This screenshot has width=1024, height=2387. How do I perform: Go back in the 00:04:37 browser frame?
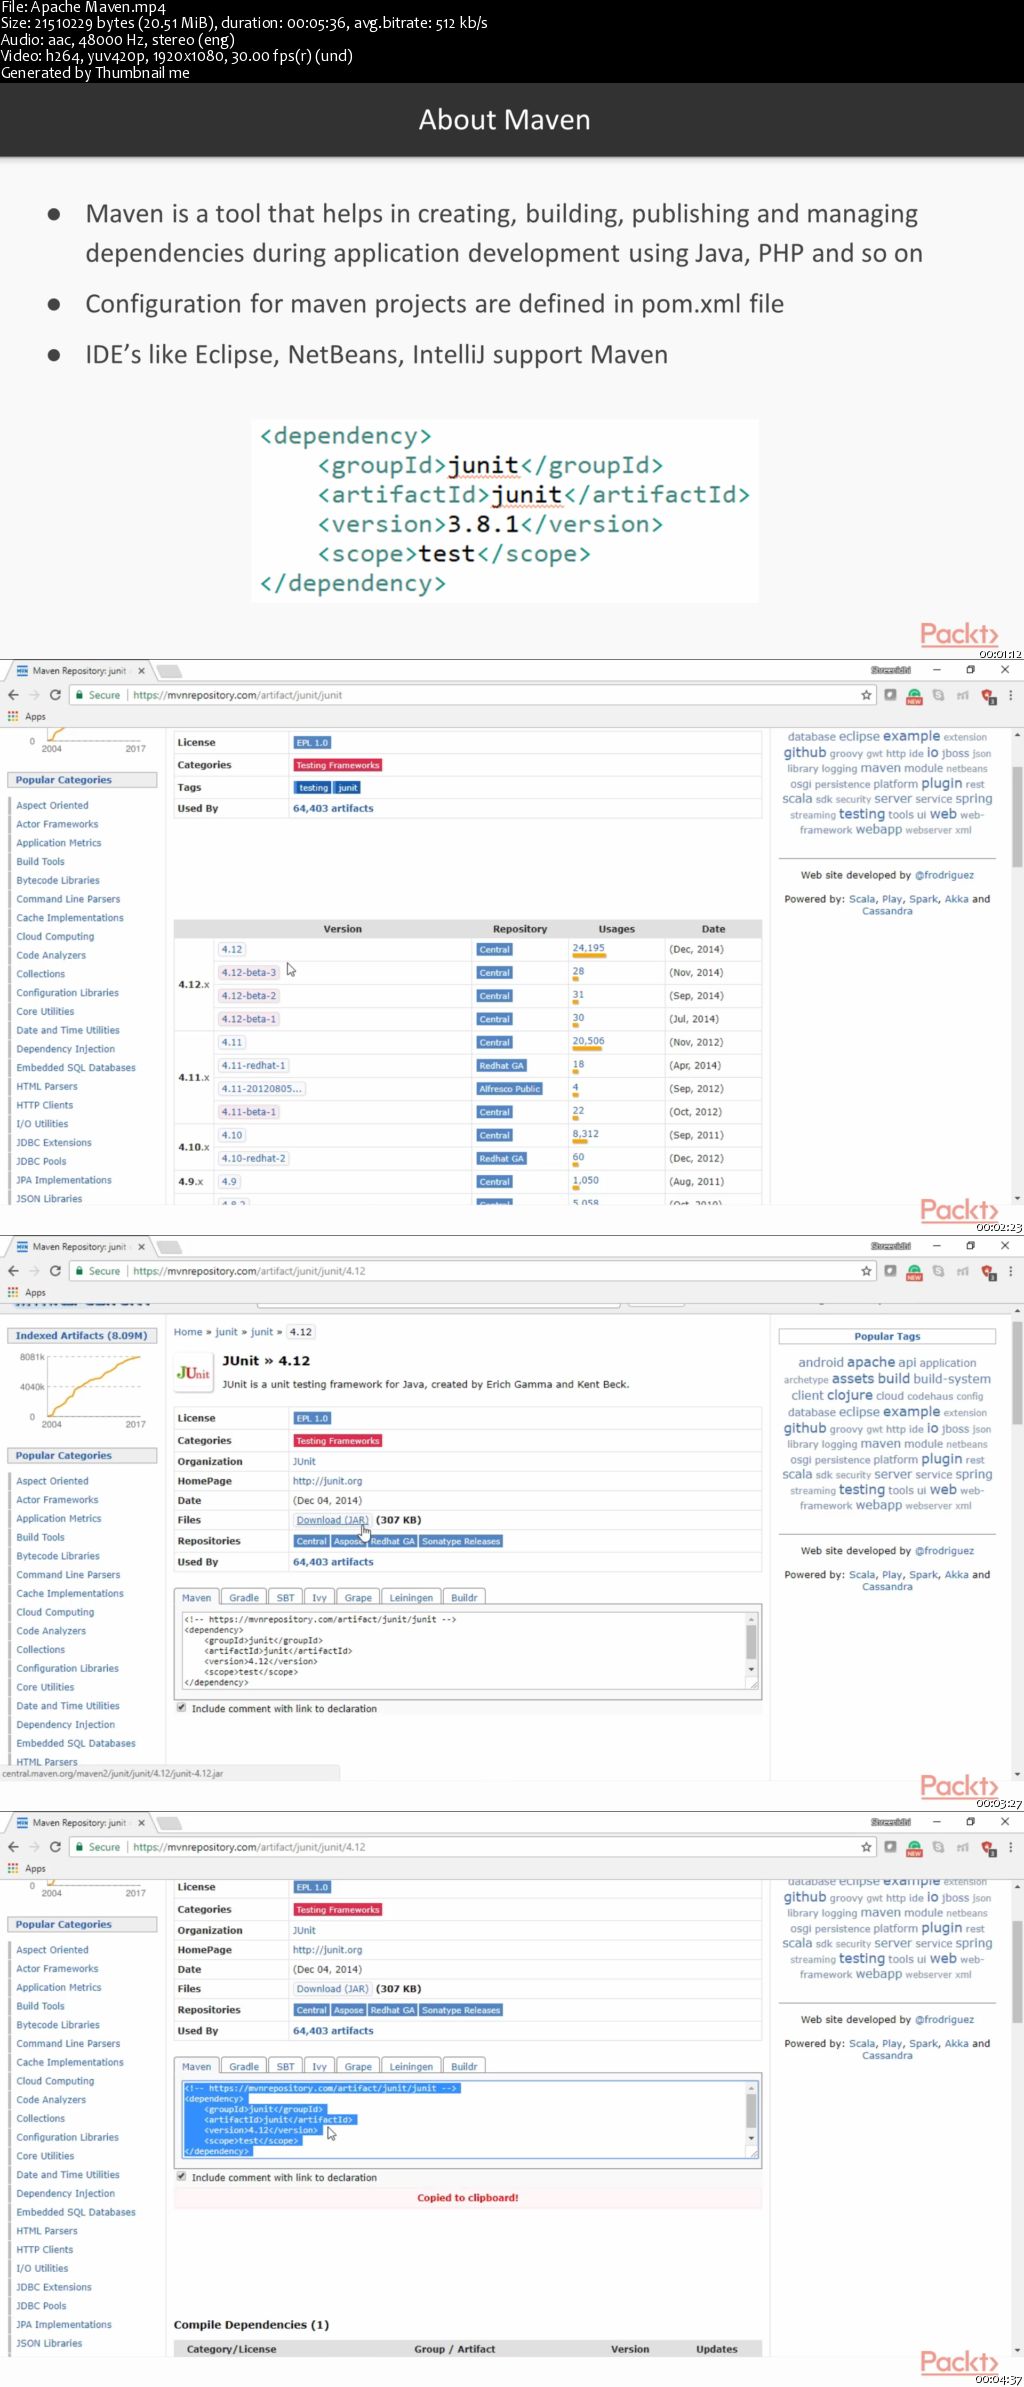13,1847
